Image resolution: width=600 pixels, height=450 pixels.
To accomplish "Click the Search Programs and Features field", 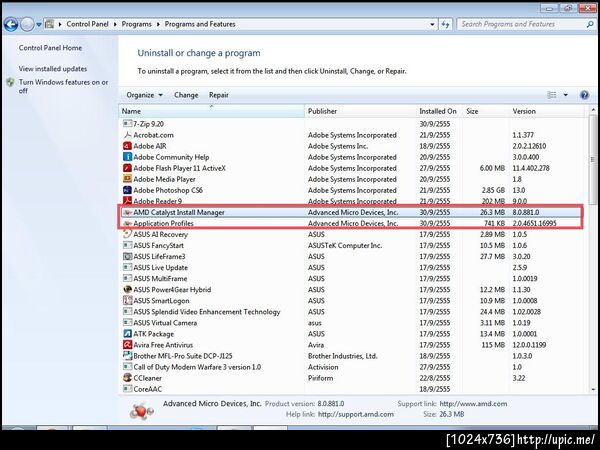I will click(x=522, y=24).
